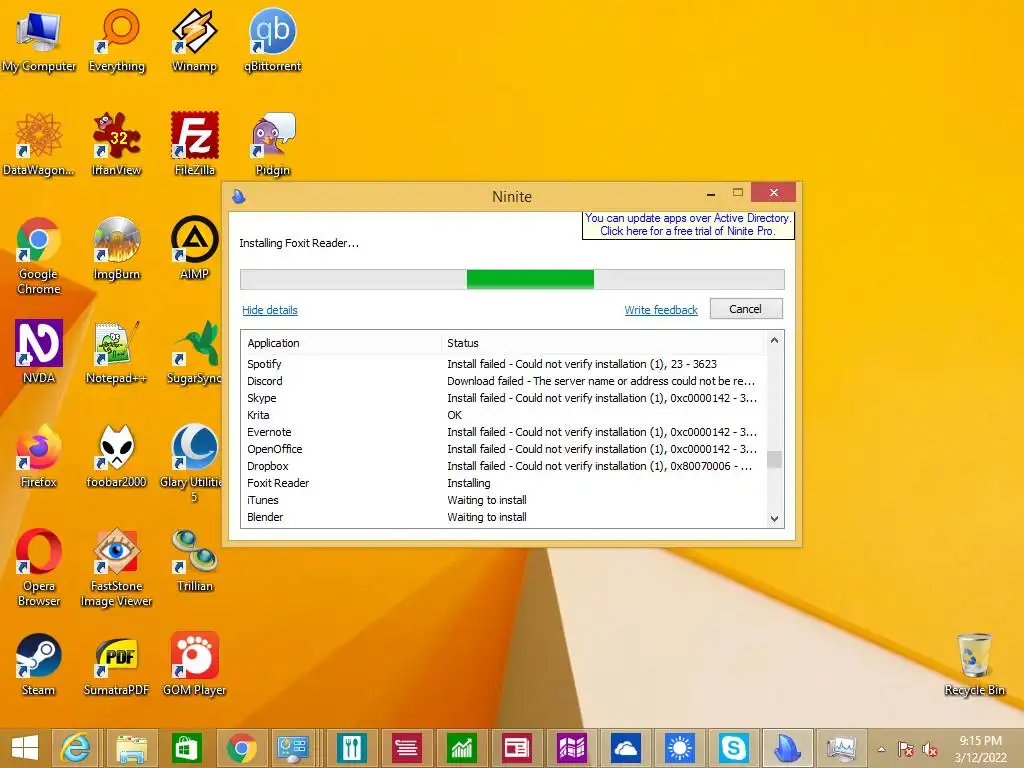Select the Google Chrome desktop shortcut
Screen dimensions: 1024x768
[39, 255]
